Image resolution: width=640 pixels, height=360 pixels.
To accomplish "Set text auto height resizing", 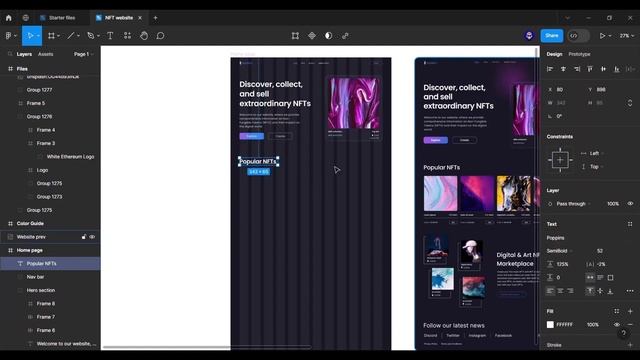I will click(600, 278).
